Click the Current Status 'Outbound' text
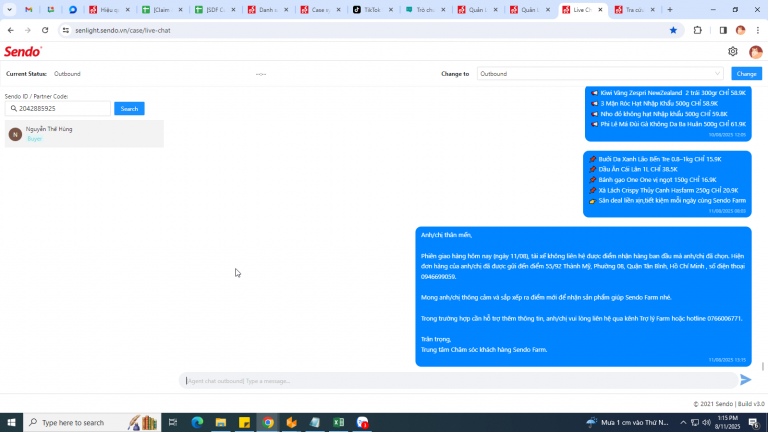 pos(67,74)
